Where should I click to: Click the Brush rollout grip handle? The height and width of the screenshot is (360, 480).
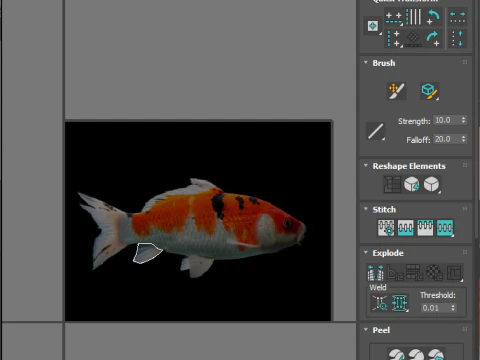click(x=465, y=62)
